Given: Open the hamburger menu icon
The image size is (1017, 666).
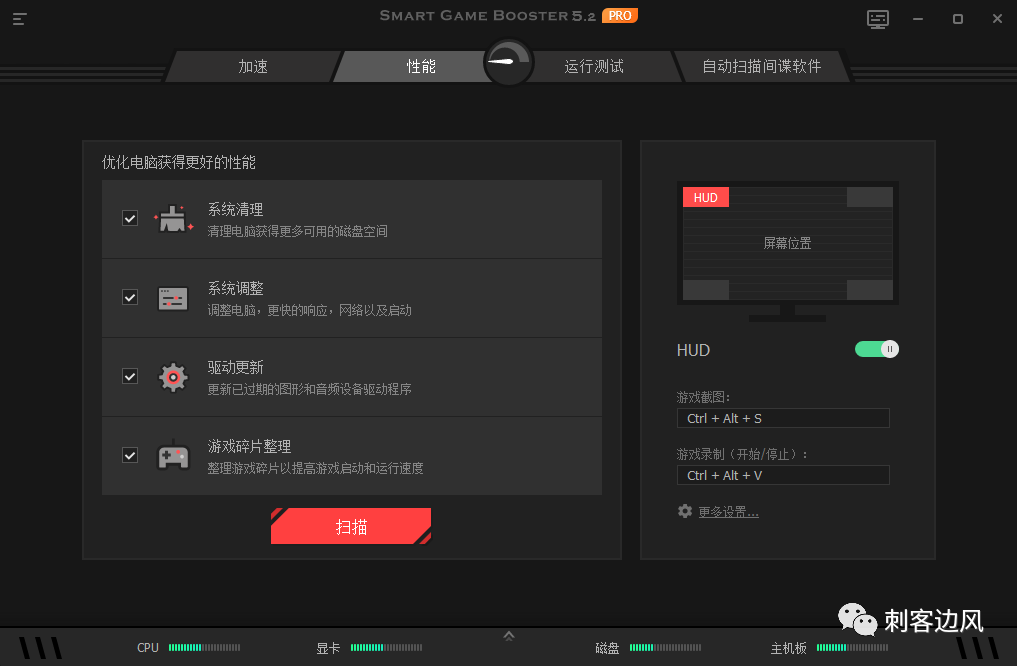Looking at the screenshot, I should point(19,19).
